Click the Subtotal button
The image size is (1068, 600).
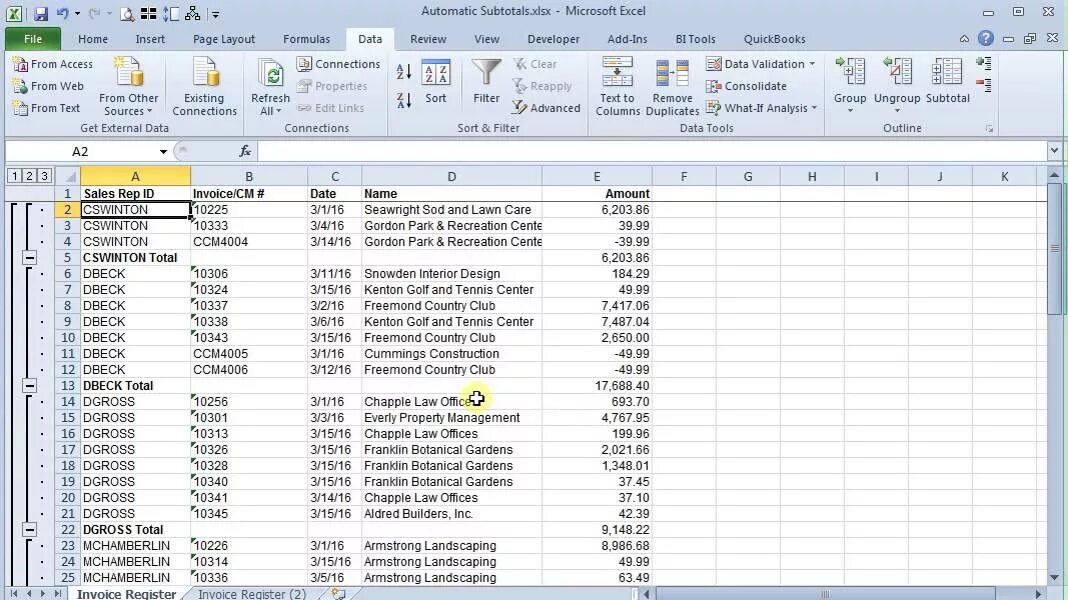947,82
